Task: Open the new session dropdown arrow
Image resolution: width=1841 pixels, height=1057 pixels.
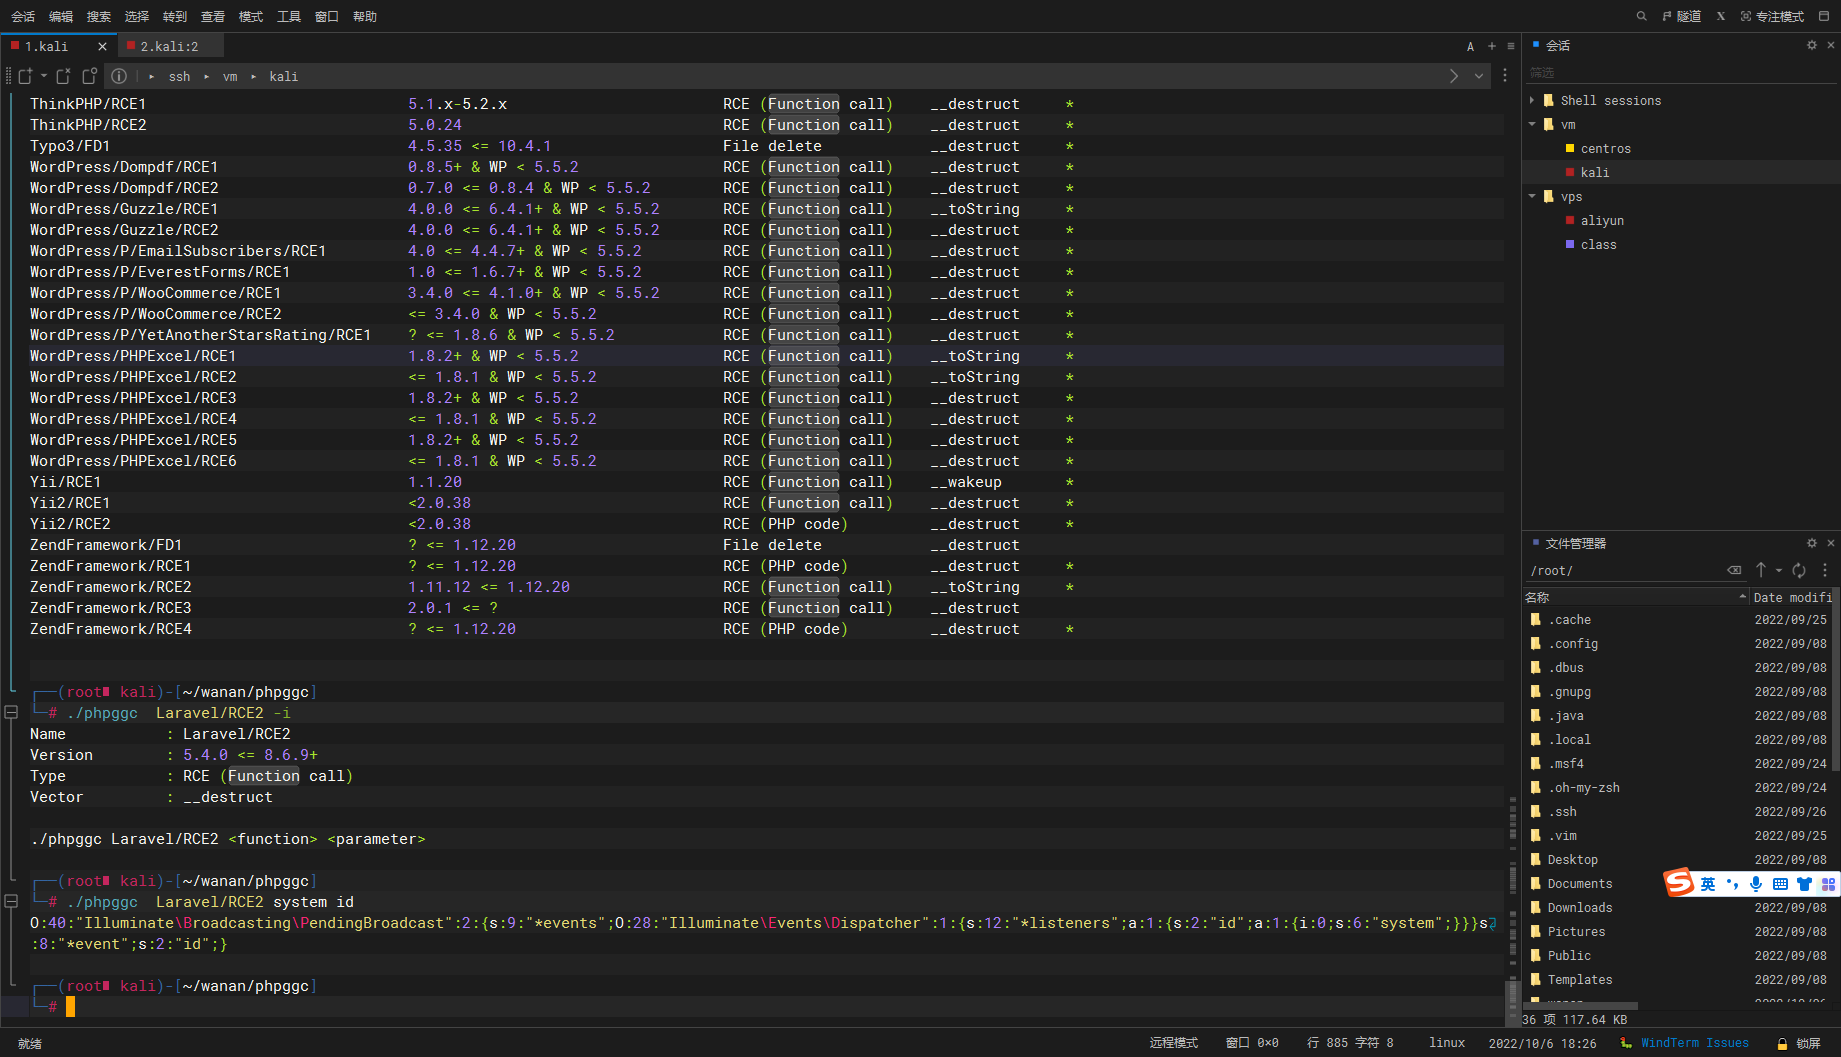Action: 44,76
